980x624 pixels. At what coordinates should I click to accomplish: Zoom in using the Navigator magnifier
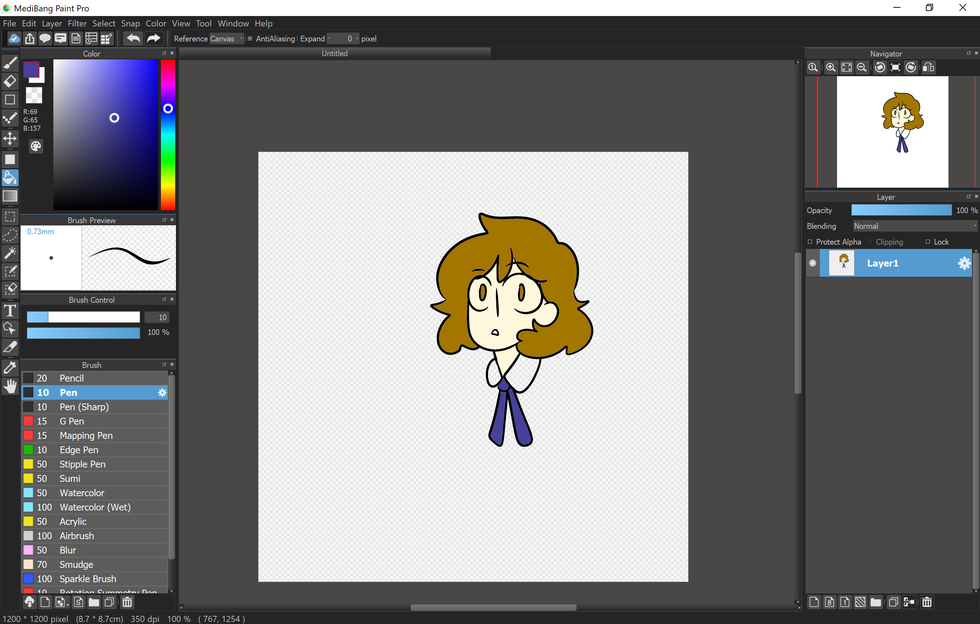pos(830,67)
